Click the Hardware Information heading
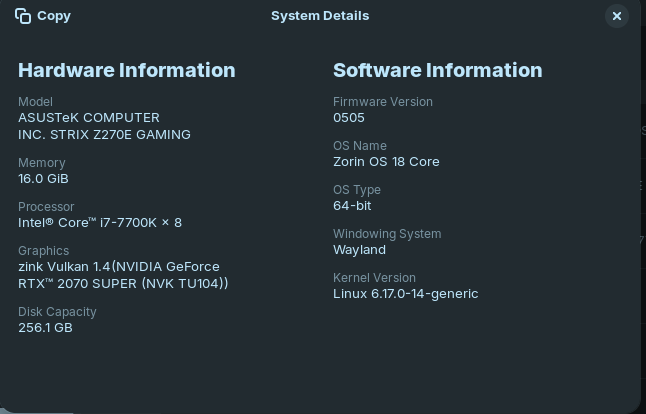The height and width of the screenshot is (414, 646). (x=127, y=70)
